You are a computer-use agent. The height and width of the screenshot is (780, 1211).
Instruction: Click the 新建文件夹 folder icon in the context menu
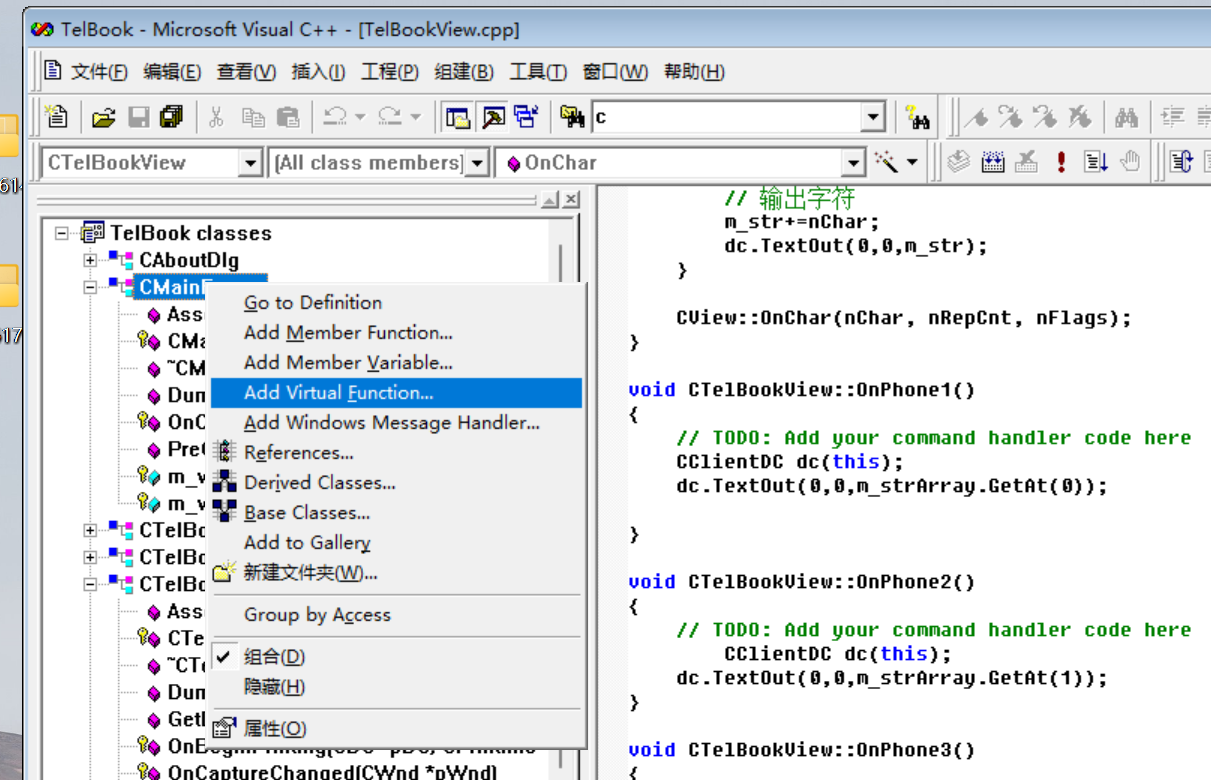click(224, 573)
